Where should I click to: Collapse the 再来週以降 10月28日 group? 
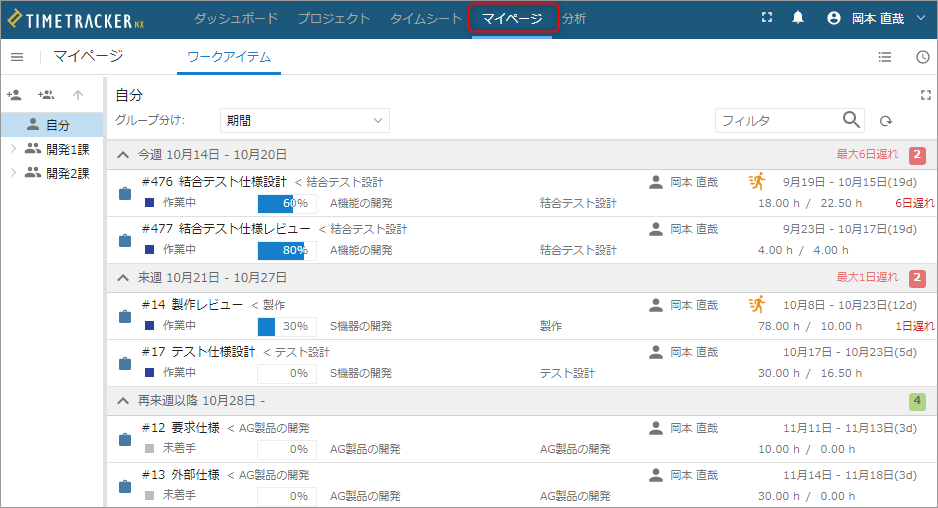[x=123, y=401]
